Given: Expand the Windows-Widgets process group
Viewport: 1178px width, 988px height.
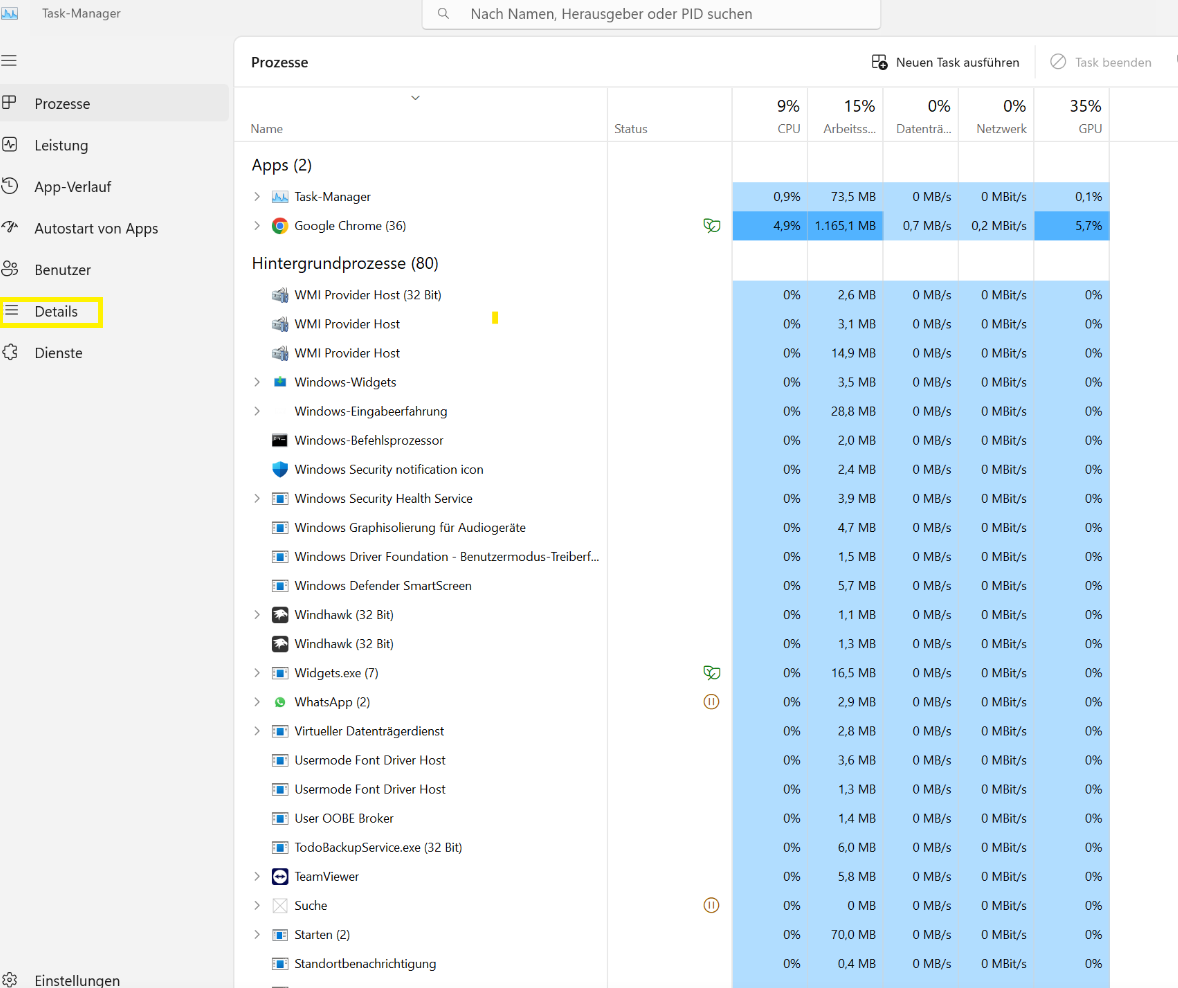Looking at the screenshot, I should coord(257,382).
